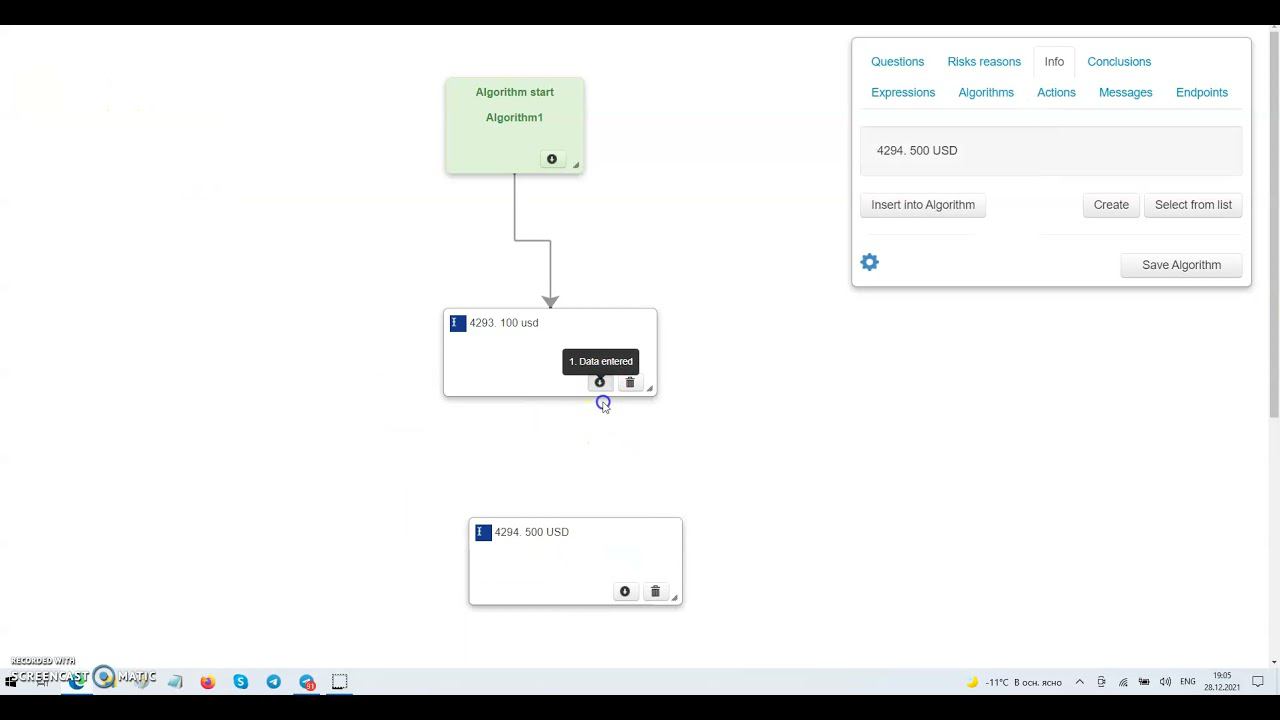The height and width of the screenshot is (720, 1280).
Task: Open the screen capture tool in the taskbar
Action: [x=340, y=682]
